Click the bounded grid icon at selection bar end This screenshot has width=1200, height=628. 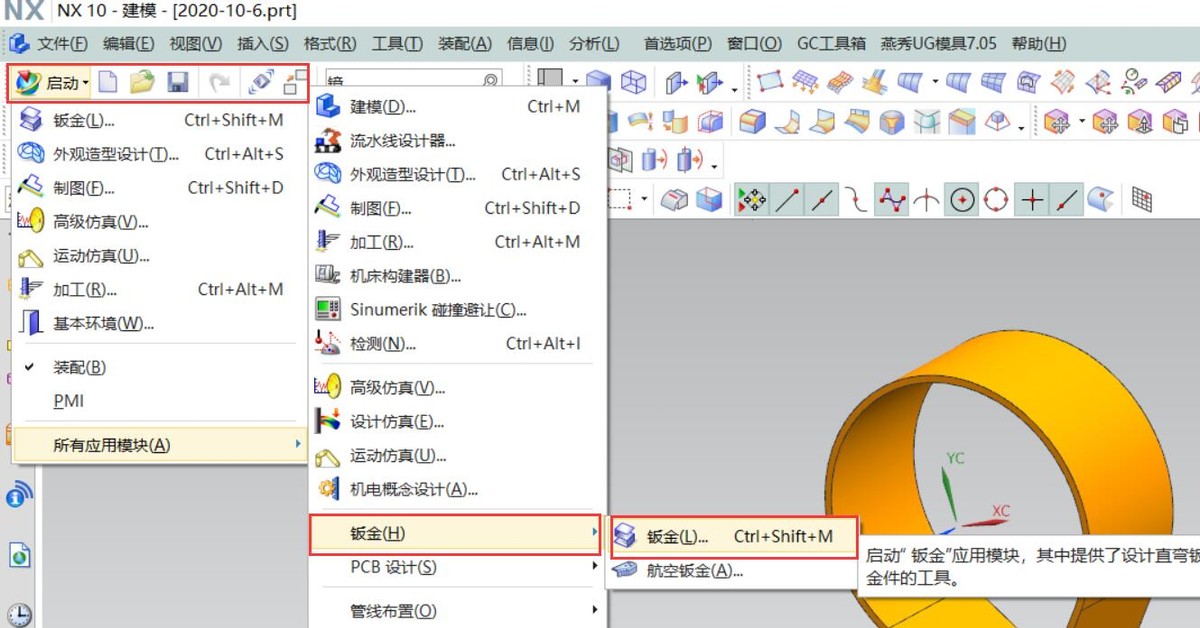click(x=1142, y=200)
